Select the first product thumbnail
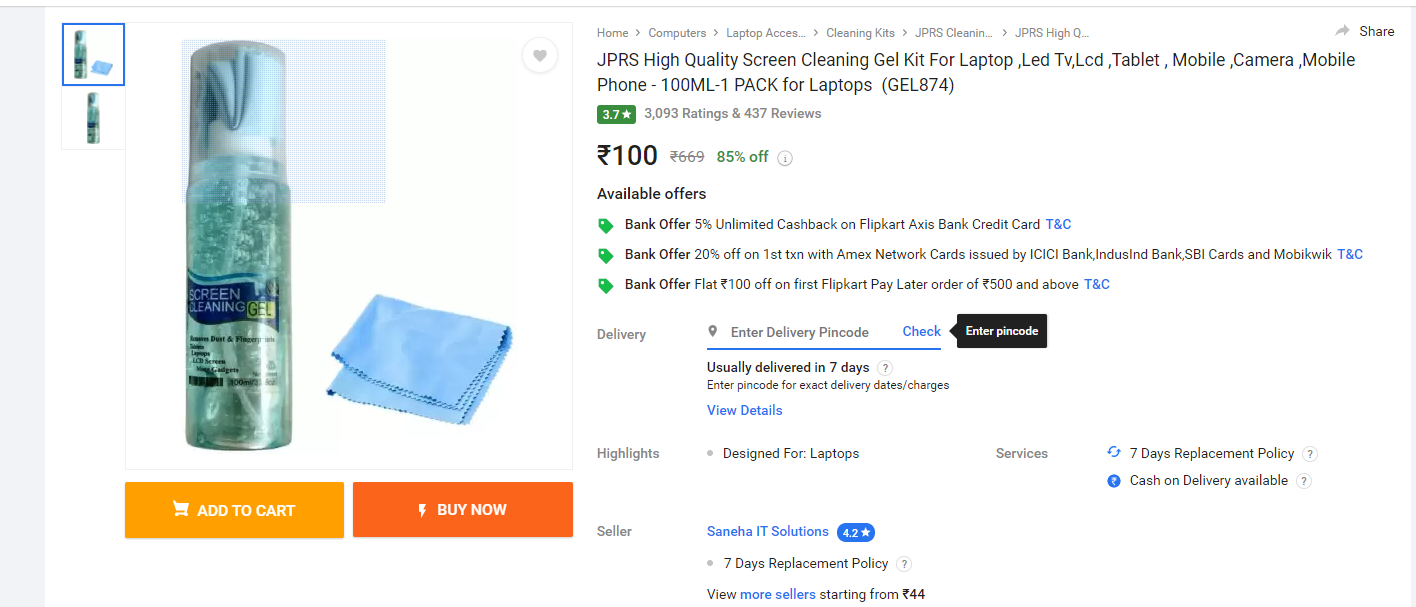This screenshot has width=1416, height=607. point(93,54)
